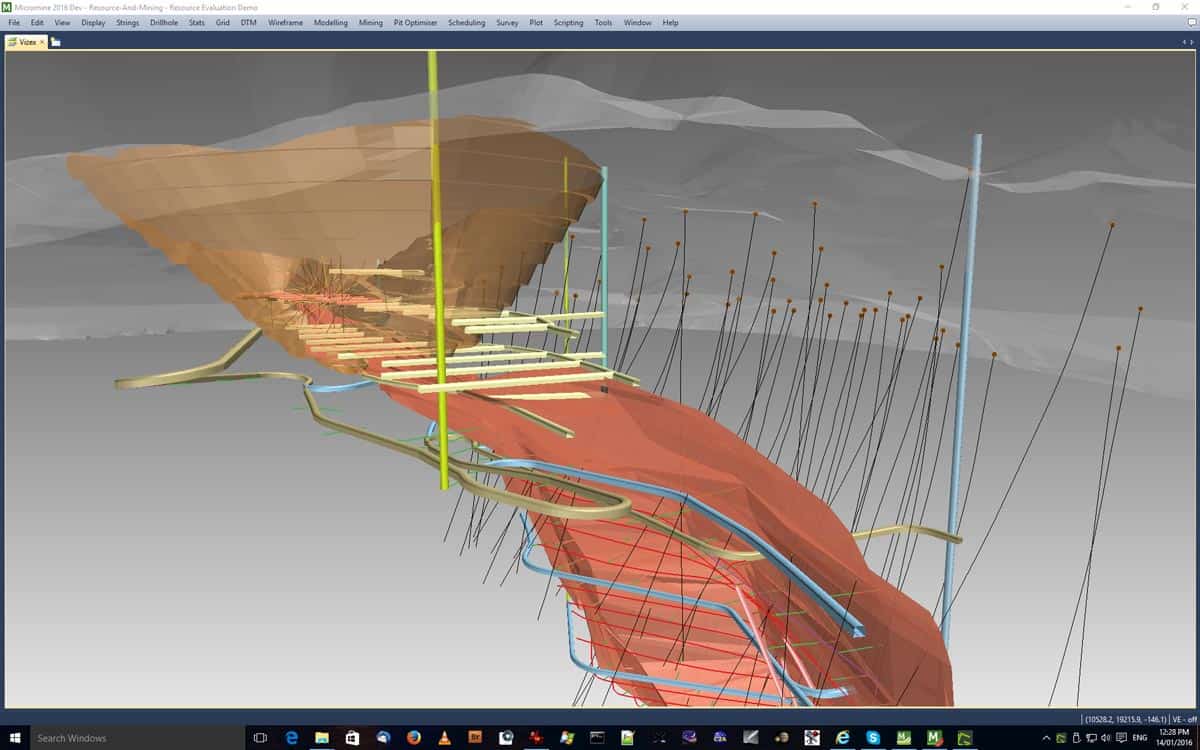The width and height of the screenshot is (1200, 750).
Task: Open Firefox from the taskbar
Action: [x=412, y=738]
